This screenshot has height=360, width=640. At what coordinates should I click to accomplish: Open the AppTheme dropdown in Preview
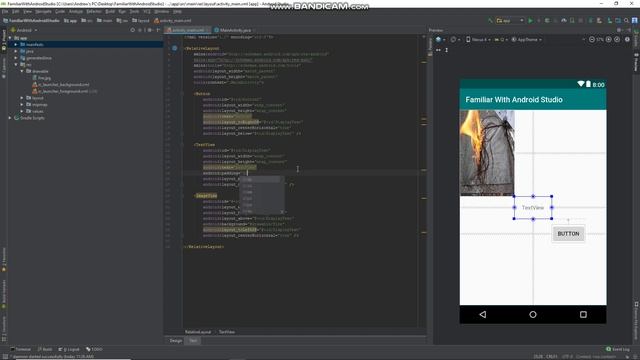(x=527, y=40)
